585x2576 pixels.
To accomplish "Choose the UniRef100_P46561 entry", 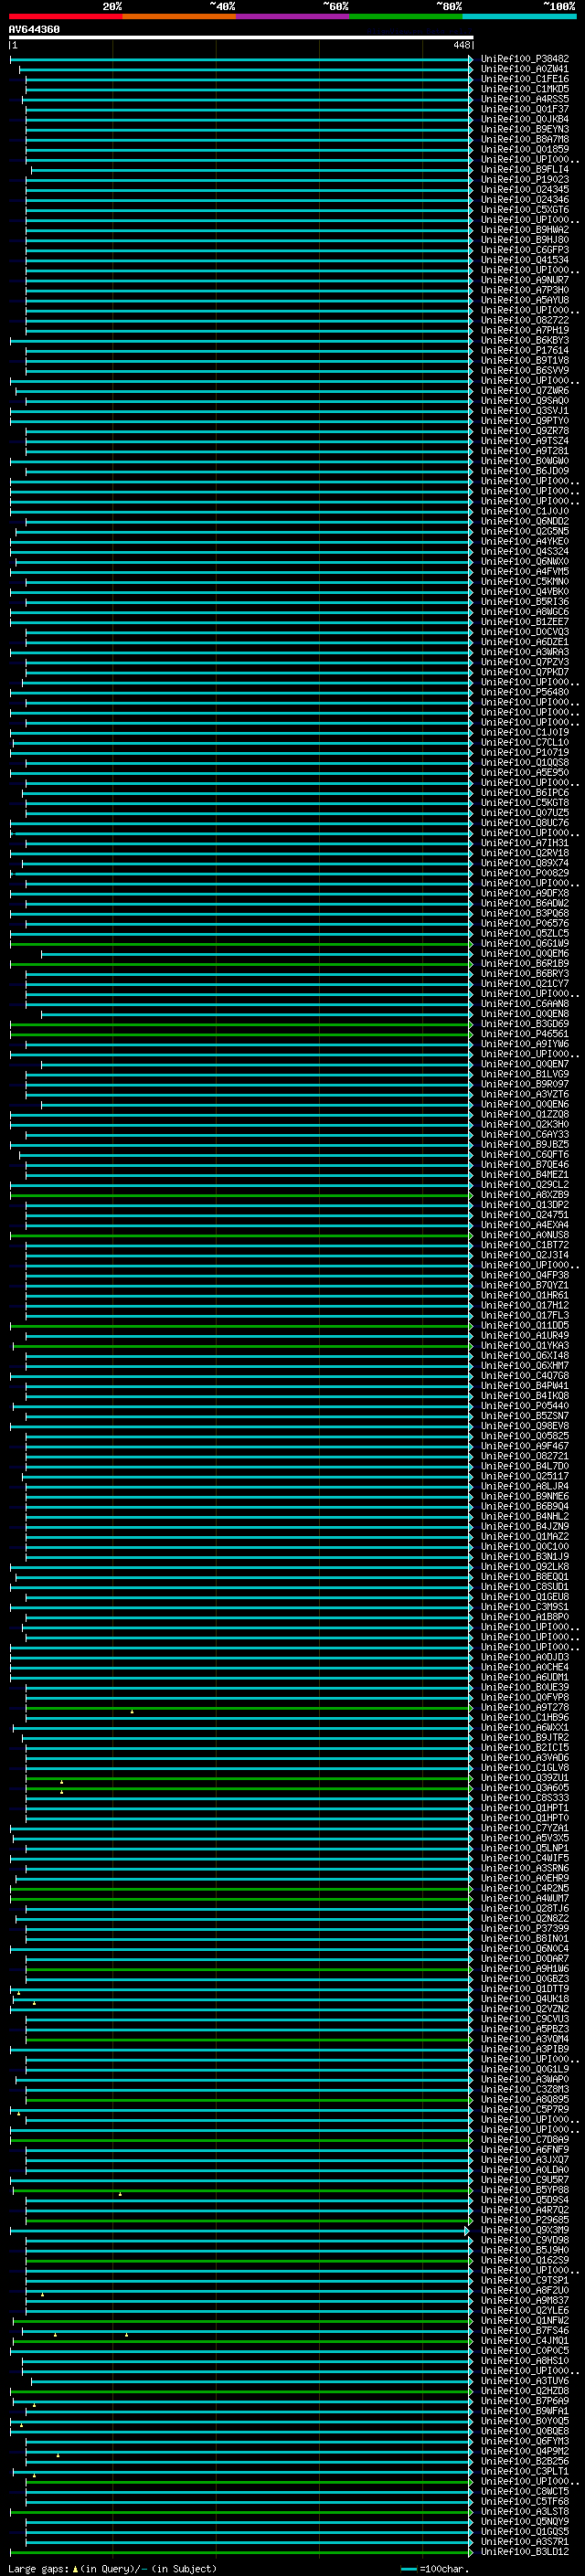I will (x=525, y=1034).
